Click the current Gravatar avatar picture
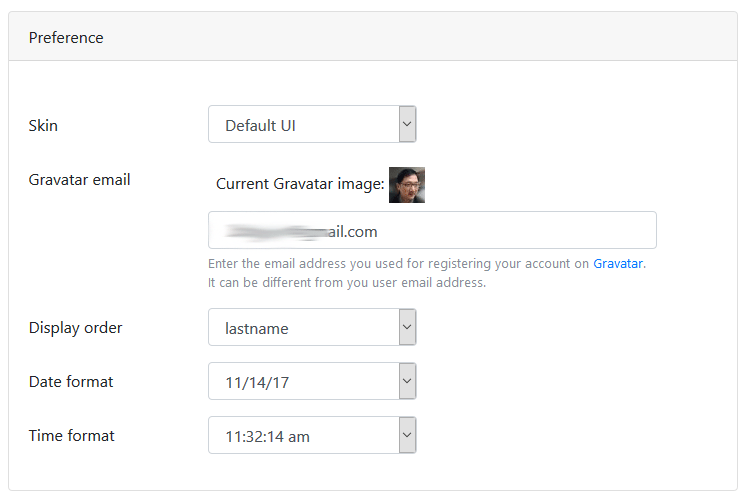Image resolution: width=747 pixels, height=503 pixels. click(407, 185)
